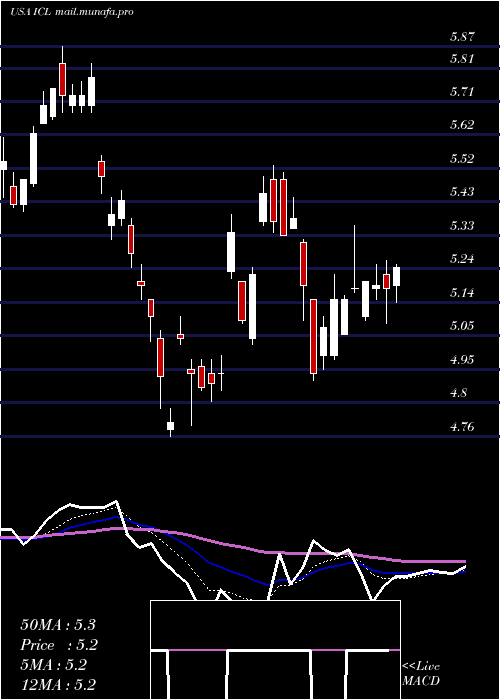Viewport: 500px width, 700px height.
Task: Click the highest red candlestick near 5.81
Action: [62, 79]
